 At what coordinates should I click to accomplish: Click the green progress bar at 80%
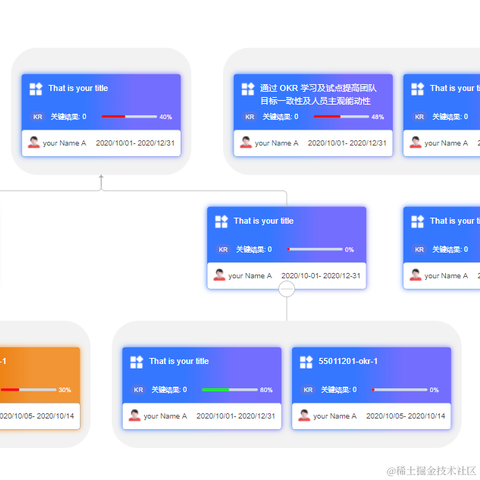pyautogui.click(x=230, y=390)
